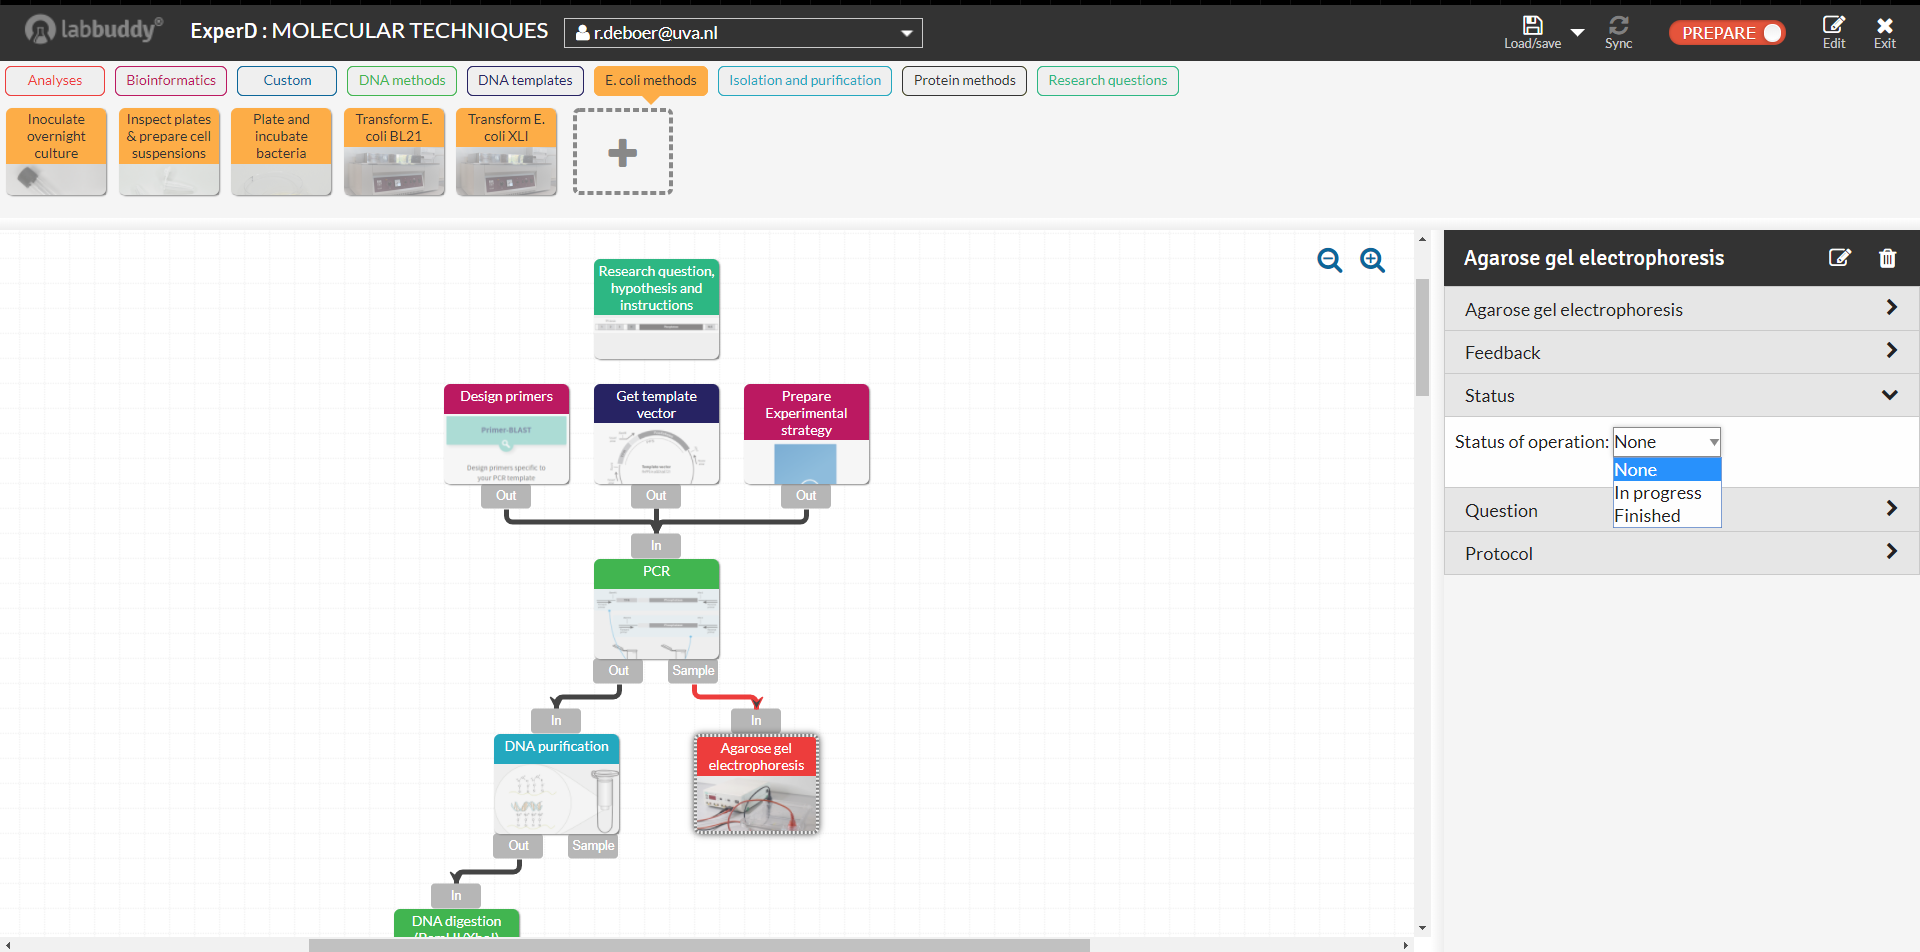The height and width of the screenshot is (952, 1920).
Task: Click the Exit X icon
Action: coord(1884,26)
